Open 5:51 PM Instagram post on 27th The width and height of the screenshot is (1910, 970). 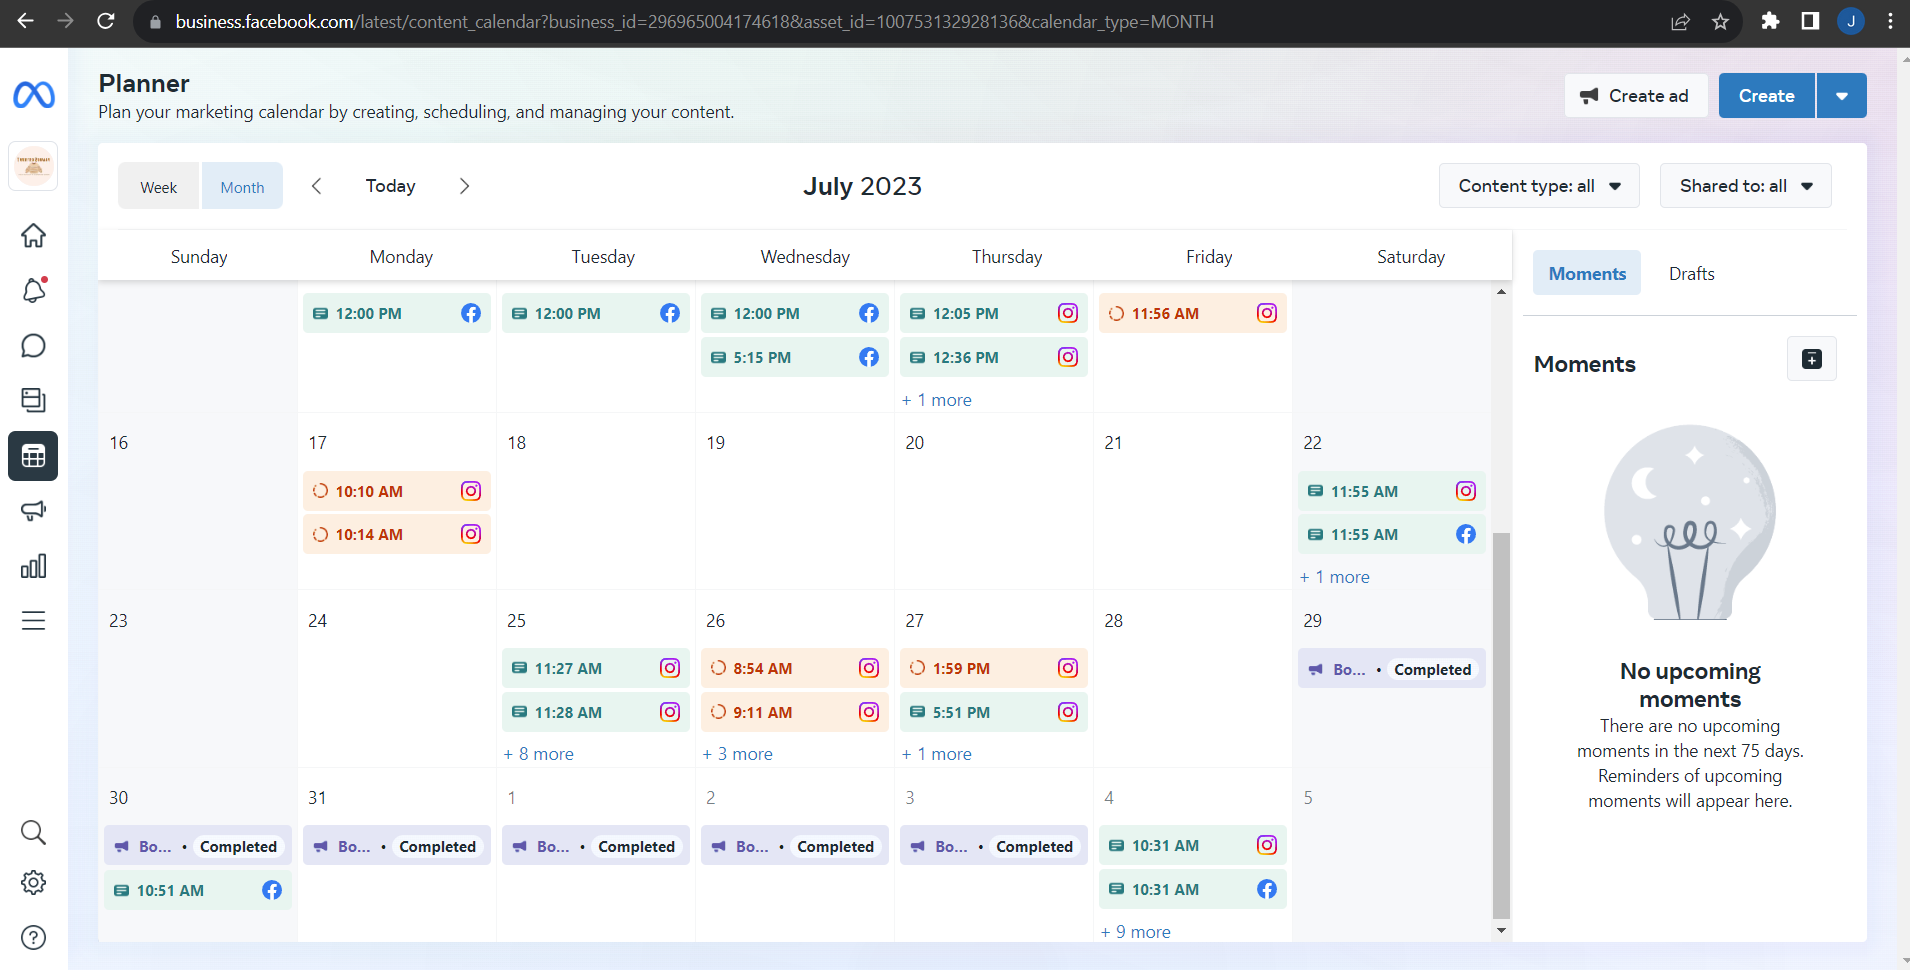994,712
